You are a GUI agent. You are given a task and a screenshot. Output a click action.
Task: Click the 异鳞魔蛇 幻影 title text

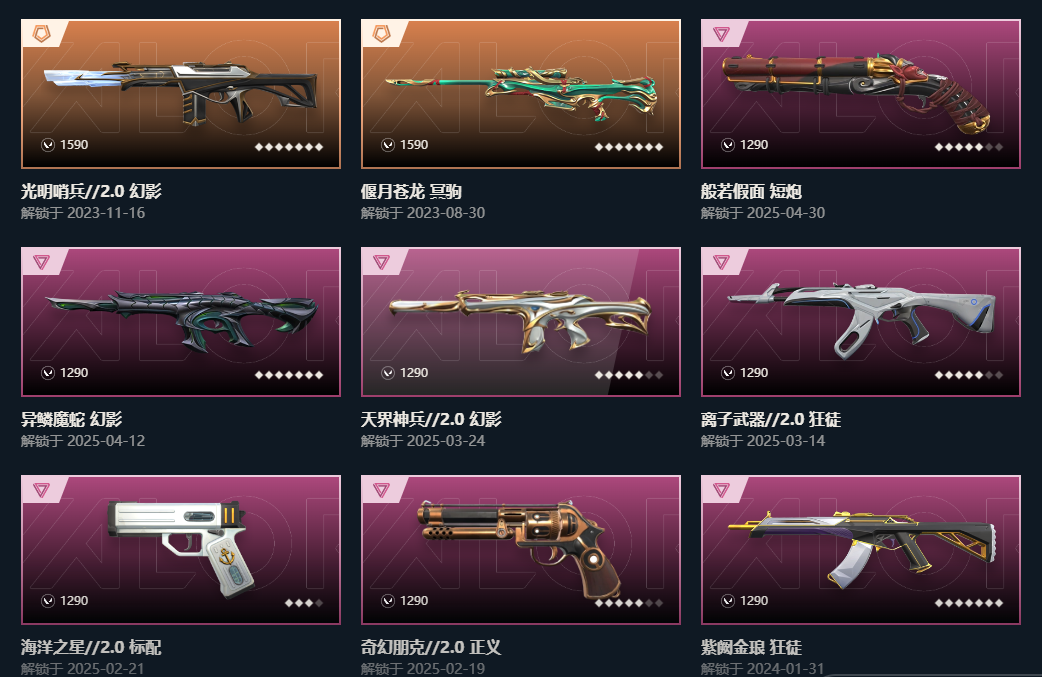[71, 419]
